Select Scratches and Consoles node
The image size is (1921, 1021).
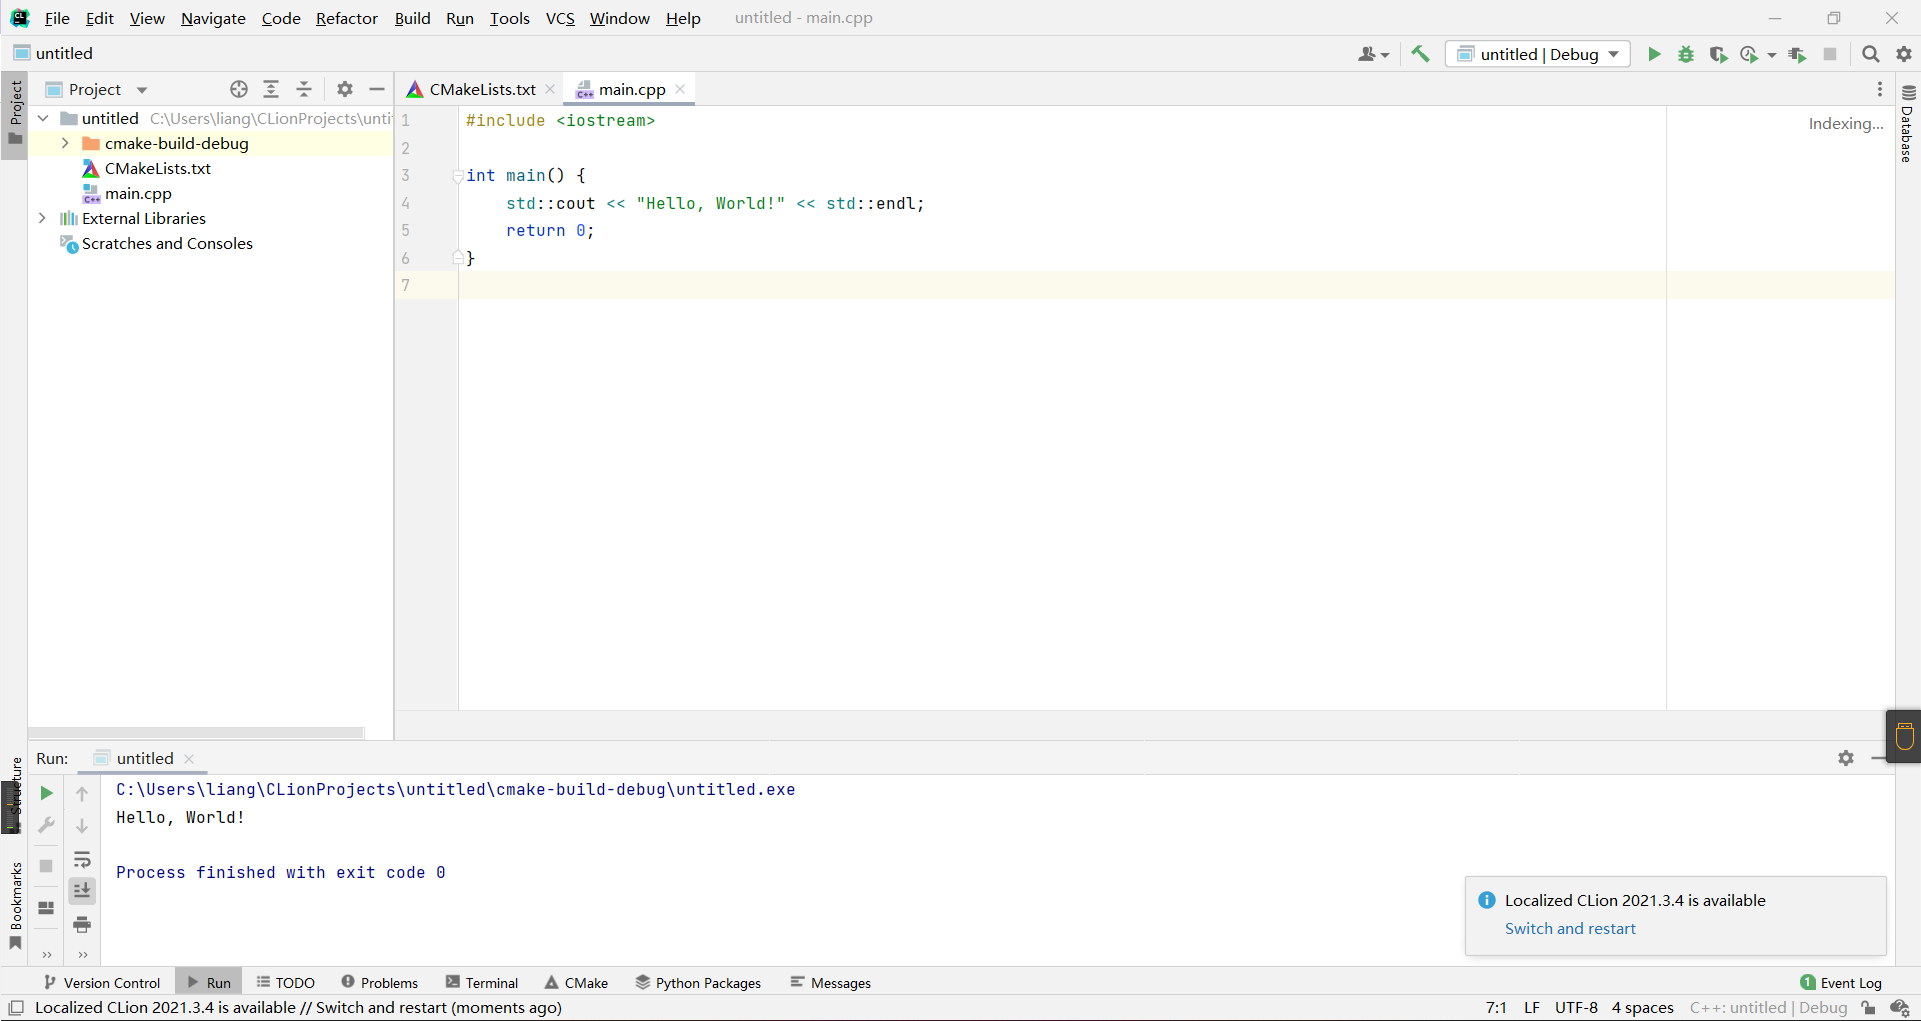point(167,243)
